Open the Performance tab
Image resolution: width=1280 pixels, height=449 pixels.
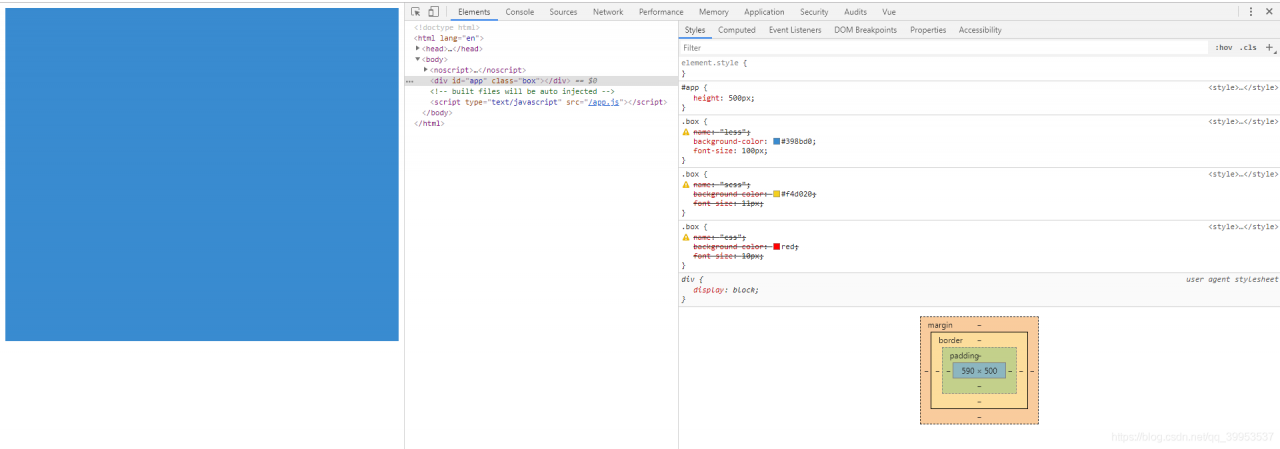pos(661,12)
